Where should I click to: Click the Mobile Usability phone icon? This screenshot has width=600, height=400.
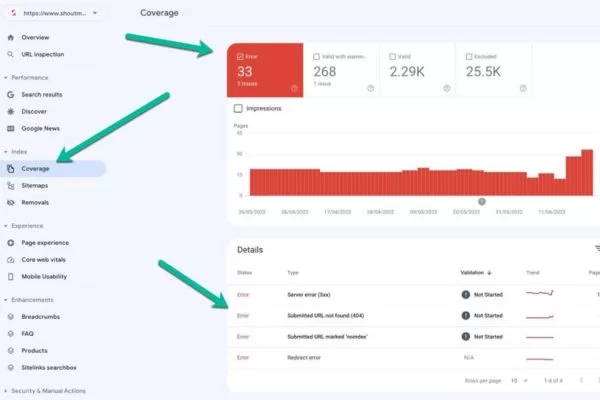coord(11,276)
